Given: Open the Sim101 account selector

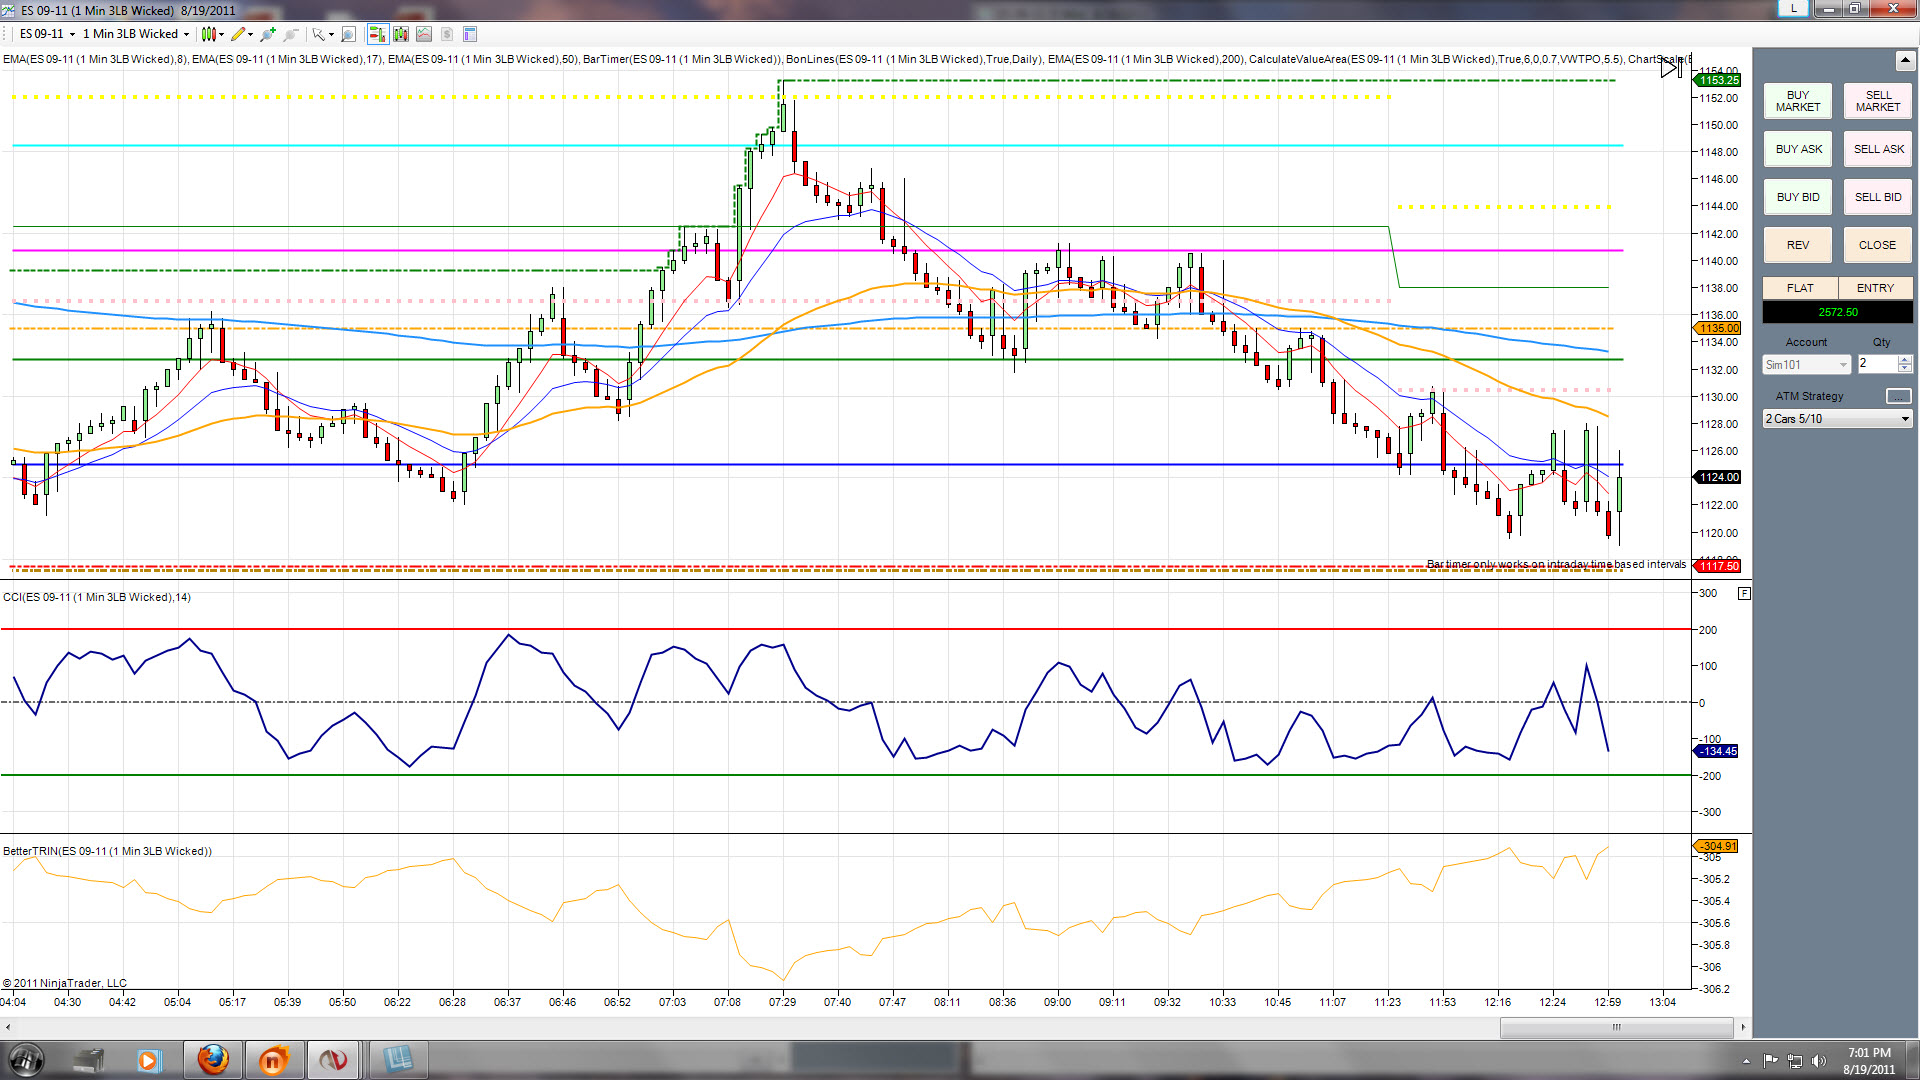Looking at the screenshot, I should click(1807, 365).
